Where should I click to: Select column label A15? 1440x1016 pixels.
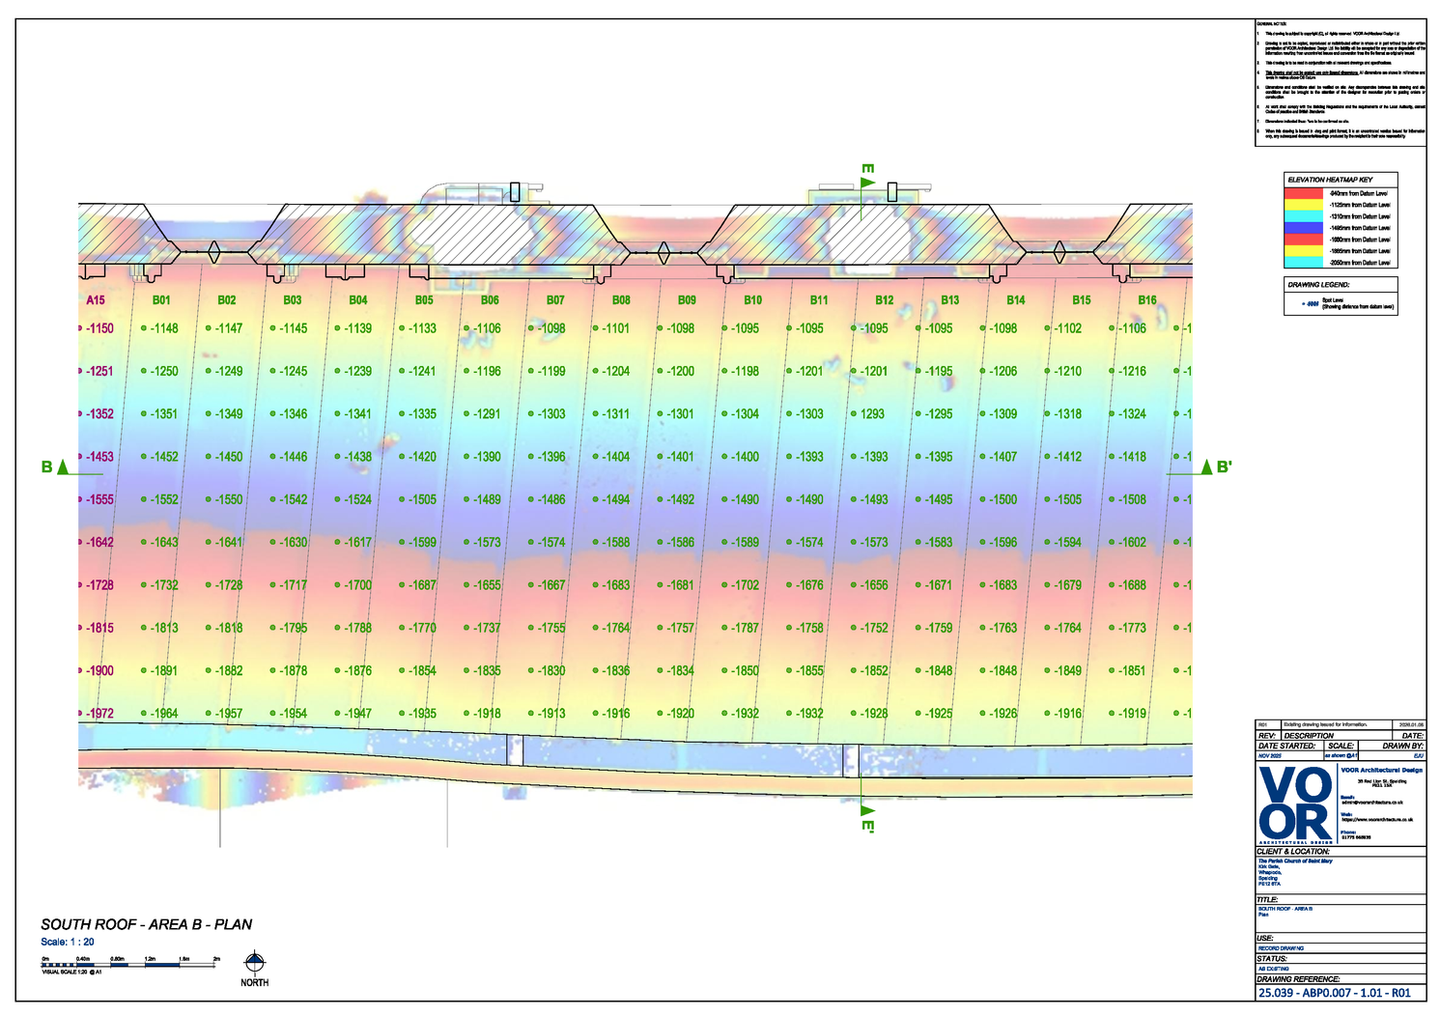pyautogui.click(x=95, y=300)
